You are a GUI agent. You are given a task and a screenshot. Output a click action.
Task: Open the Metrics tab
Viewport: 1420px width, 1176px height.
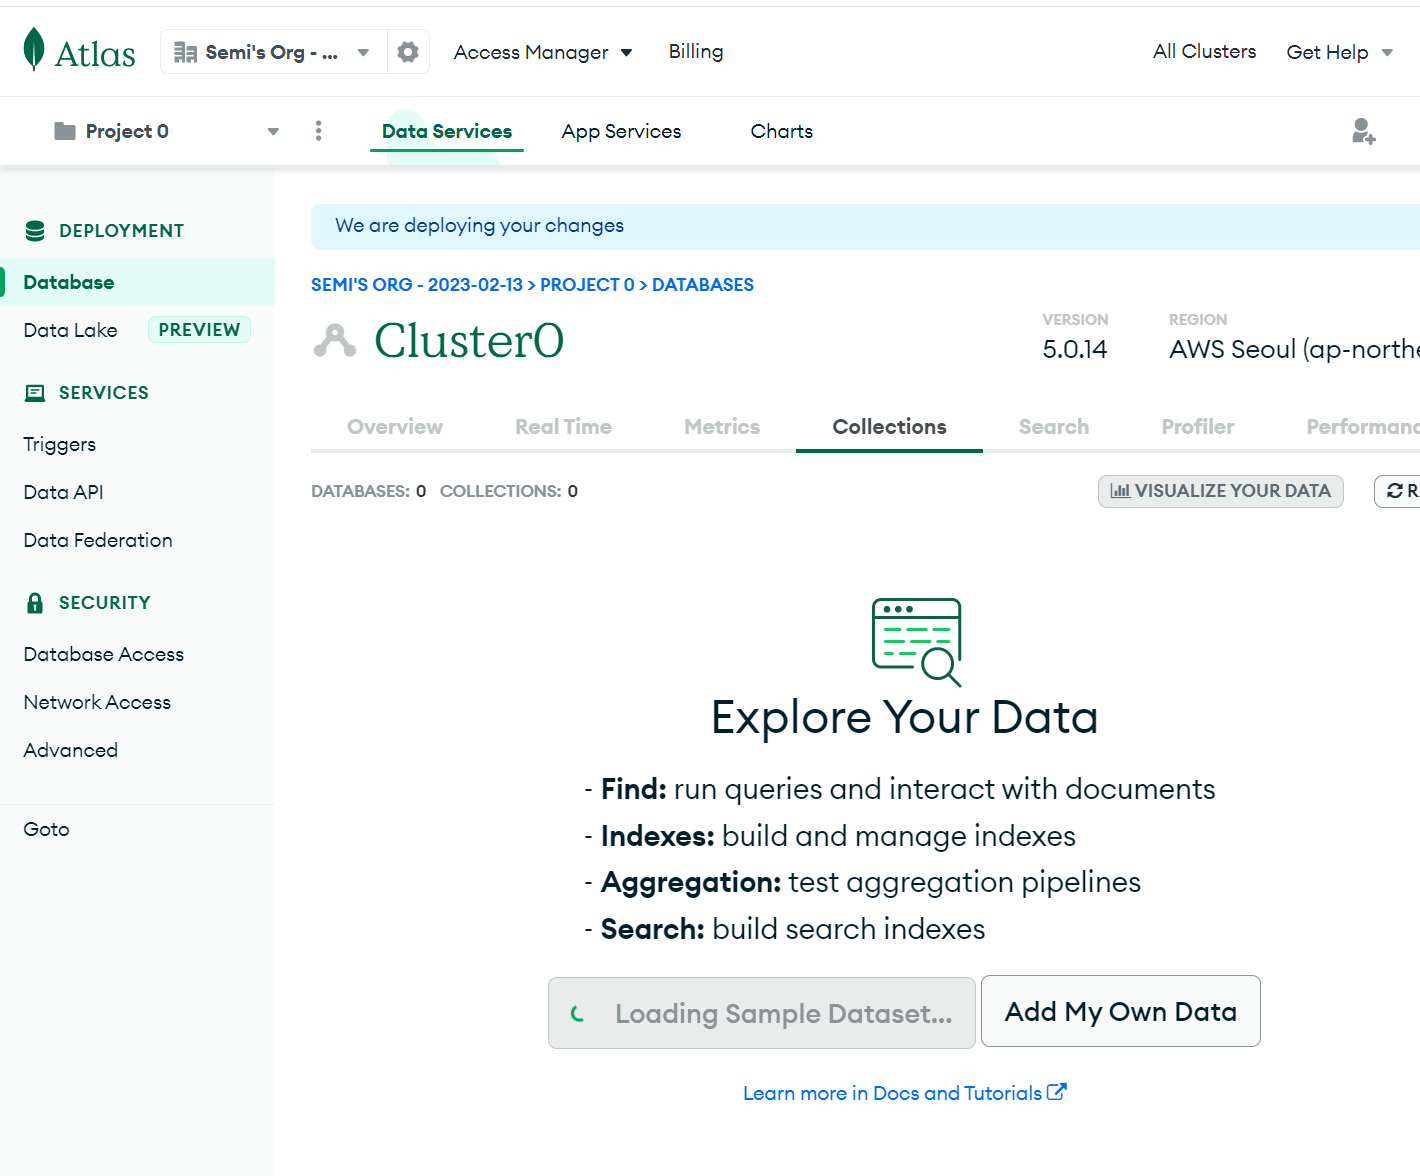[722, 427]
